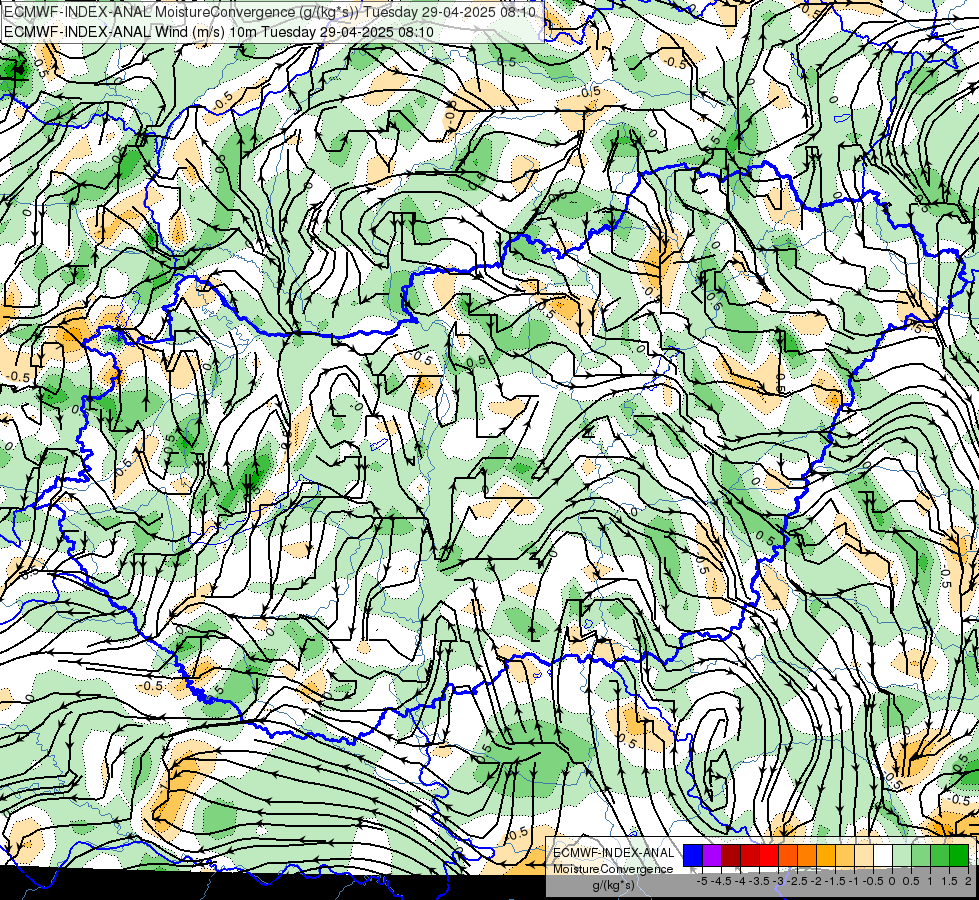Select the legend swatch between -3.5 and -3
Screen dimensions: 979x900
click(750, 855)
